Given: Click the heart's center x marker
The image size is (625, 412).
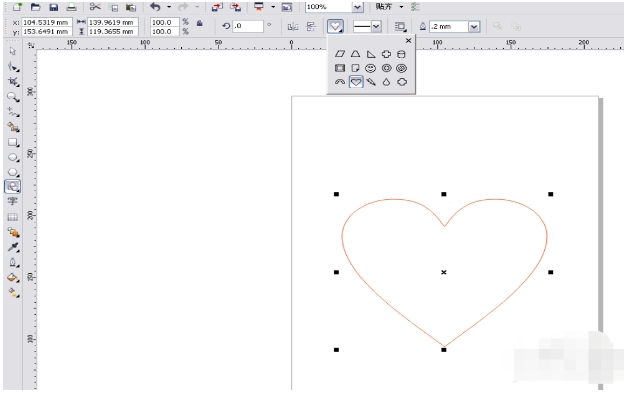Looking at the screenshot, I should (444, 272).
